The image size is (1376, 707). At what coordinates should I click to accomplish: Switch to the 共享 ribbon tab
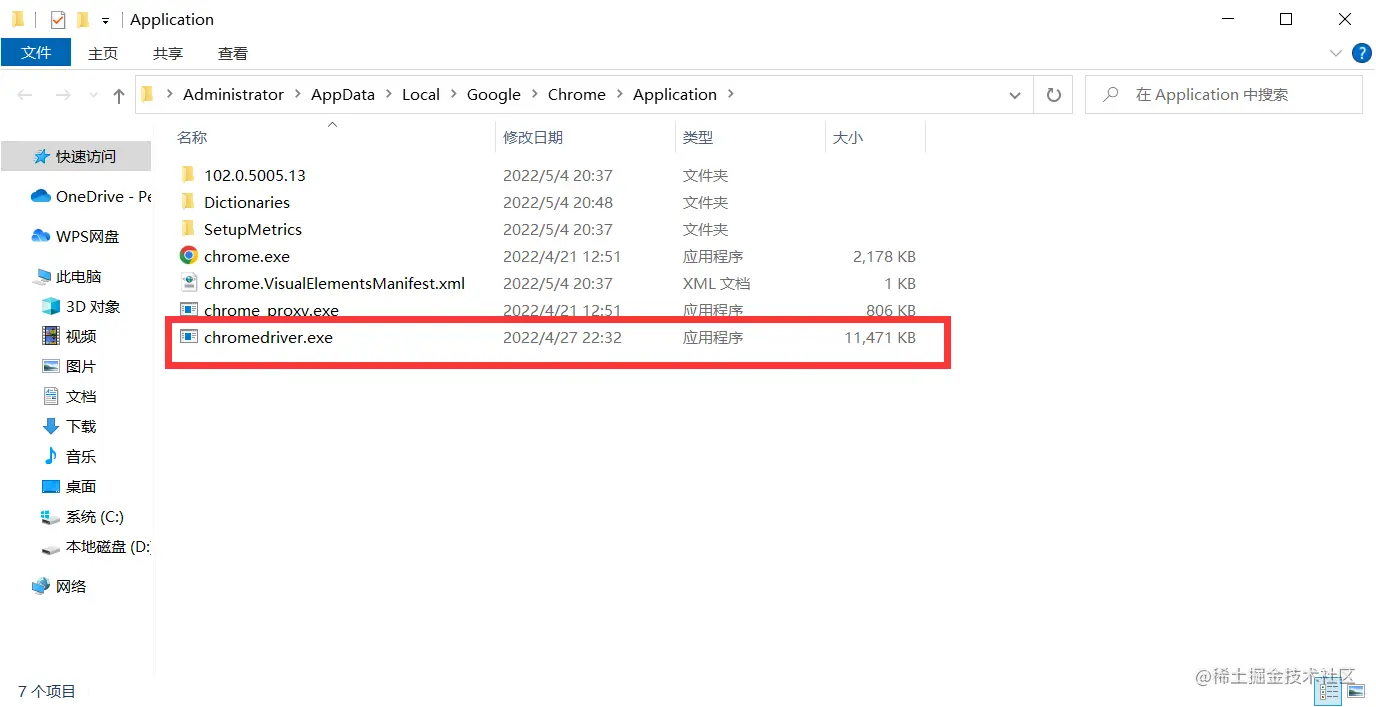pyautogui.click(x=168, y=53)
